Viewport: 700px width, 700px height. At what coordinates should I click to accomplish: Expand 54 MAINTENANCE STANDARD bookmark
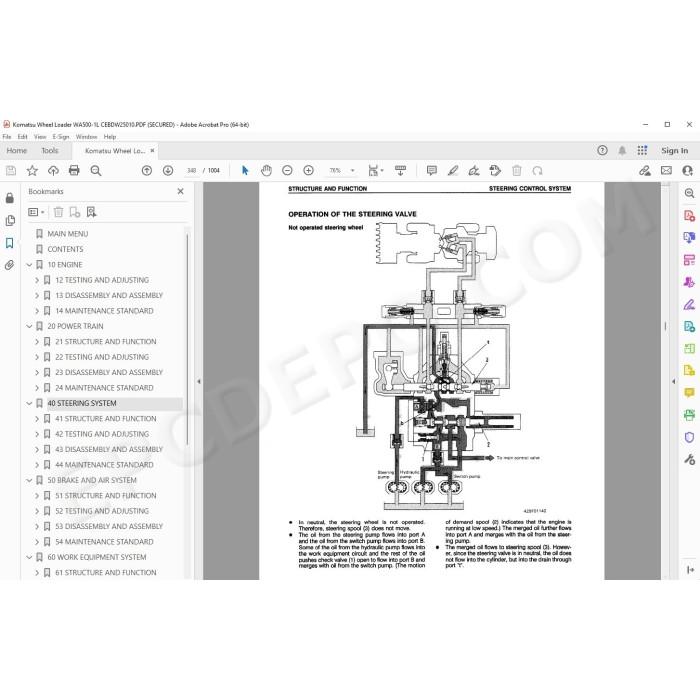click(37, 542)
